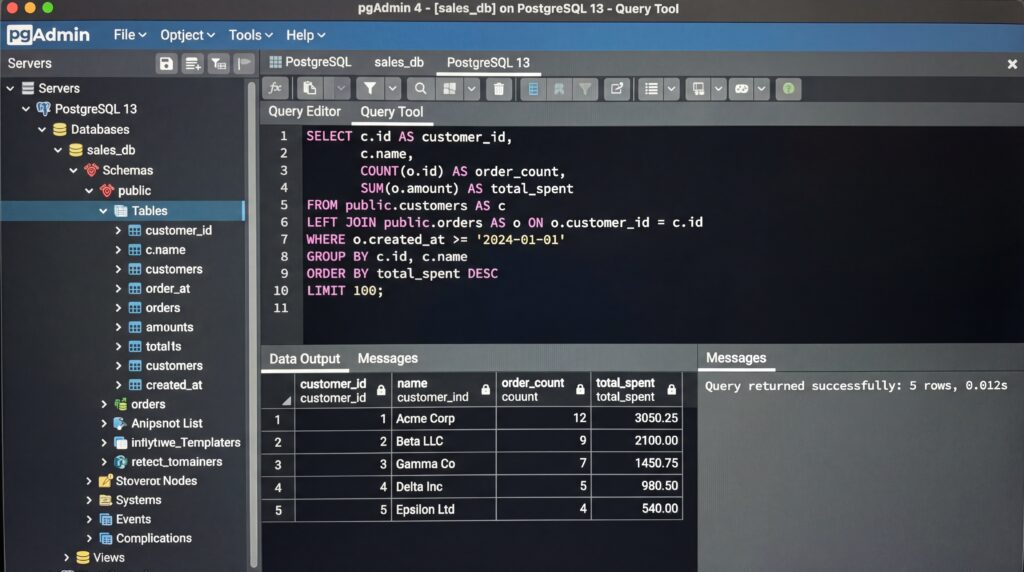Open the File menu
1024x572 pixels.
coord(129,35)
